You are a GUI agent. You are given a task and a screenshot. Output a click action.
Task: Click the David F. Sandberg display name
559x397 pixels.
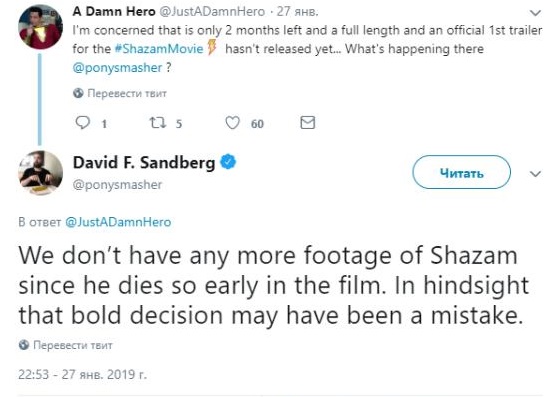pos(144,163)
